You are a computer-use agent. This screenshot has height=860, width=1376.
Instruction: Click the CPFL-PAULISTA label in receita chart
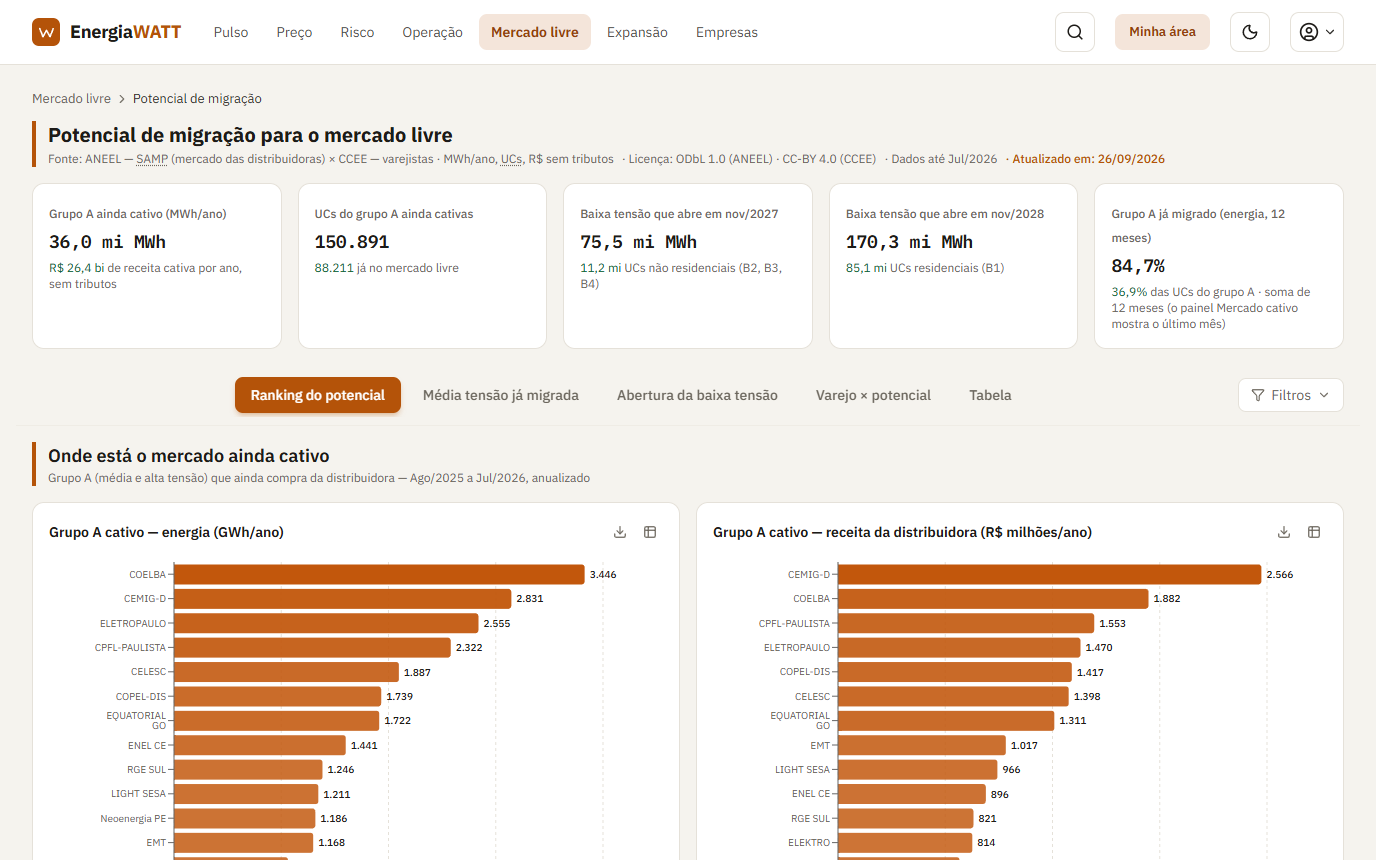point(795,623)
